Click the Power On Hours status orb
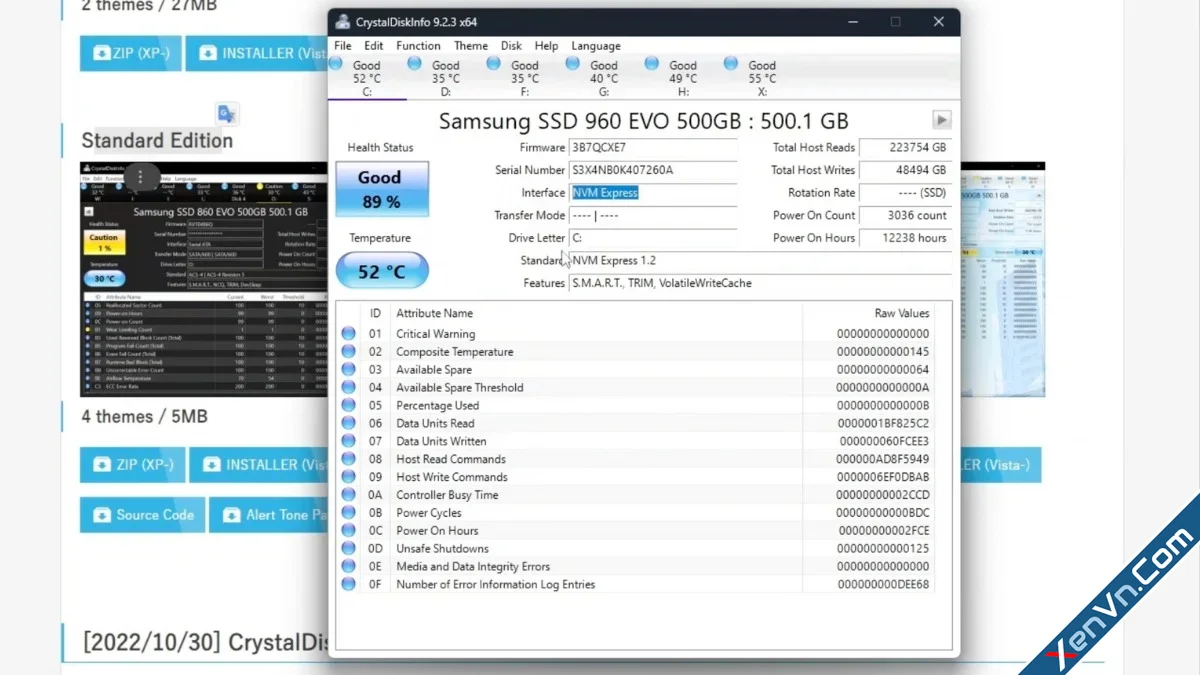This screenshot has height=675, width=1200. coord(348,531)
